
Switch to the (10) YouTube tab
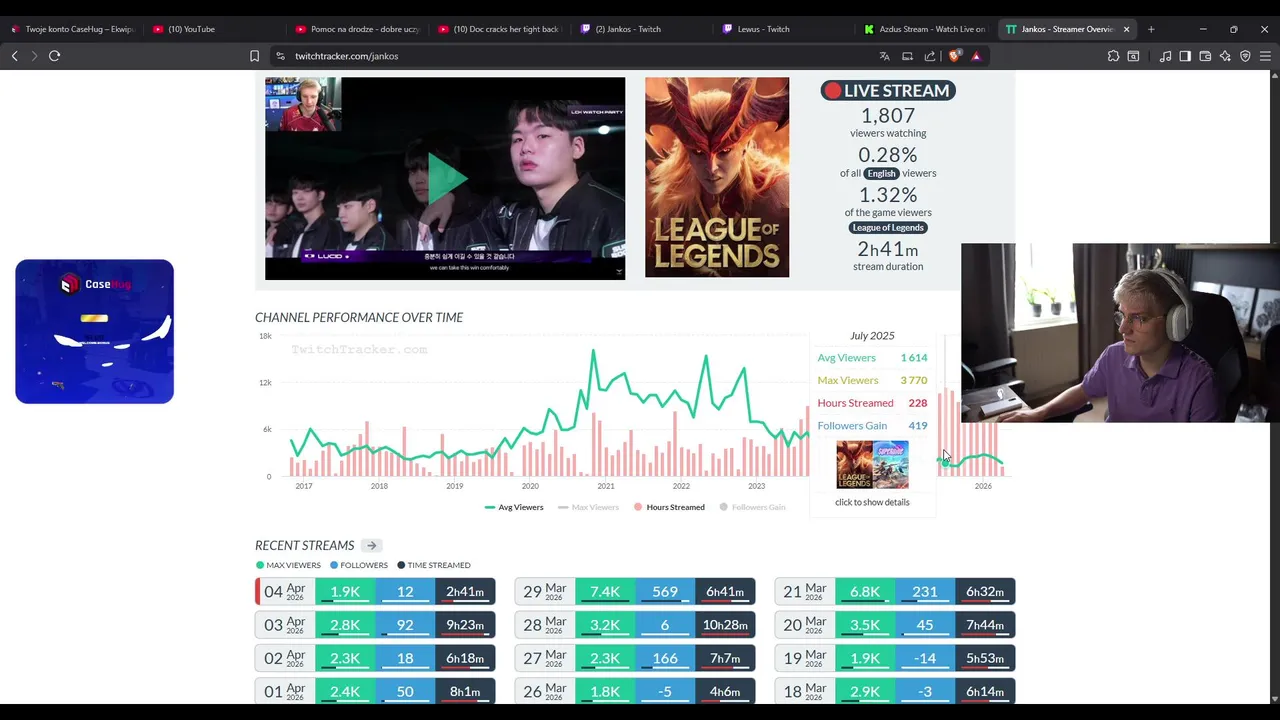[x=212, y=29]
